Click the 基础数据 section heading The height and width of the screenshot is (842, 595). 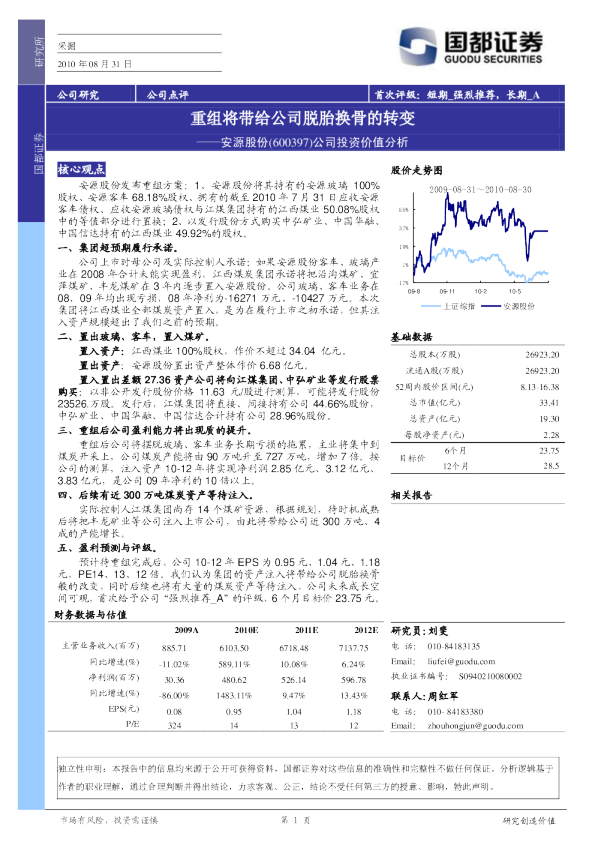pyautogui.click(x=411, y=337)
